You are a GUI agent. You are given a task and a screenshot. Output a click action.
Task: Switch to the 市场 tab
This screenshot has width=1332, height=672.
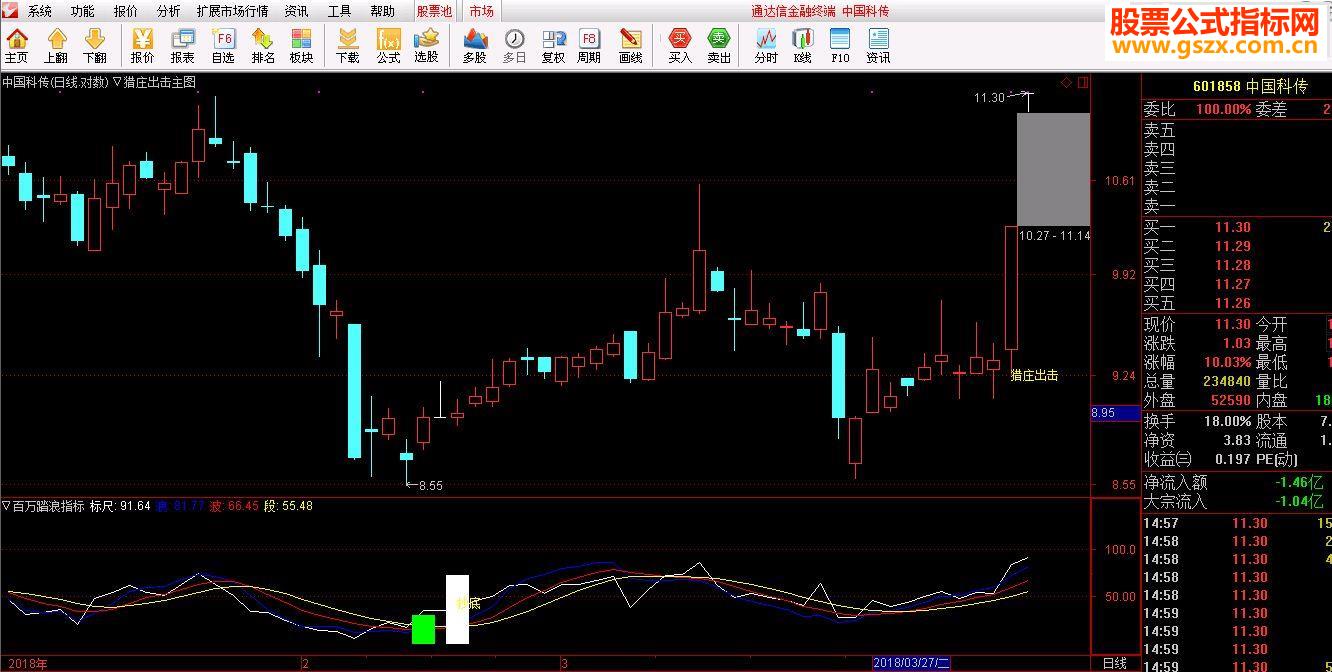[481, 11]
